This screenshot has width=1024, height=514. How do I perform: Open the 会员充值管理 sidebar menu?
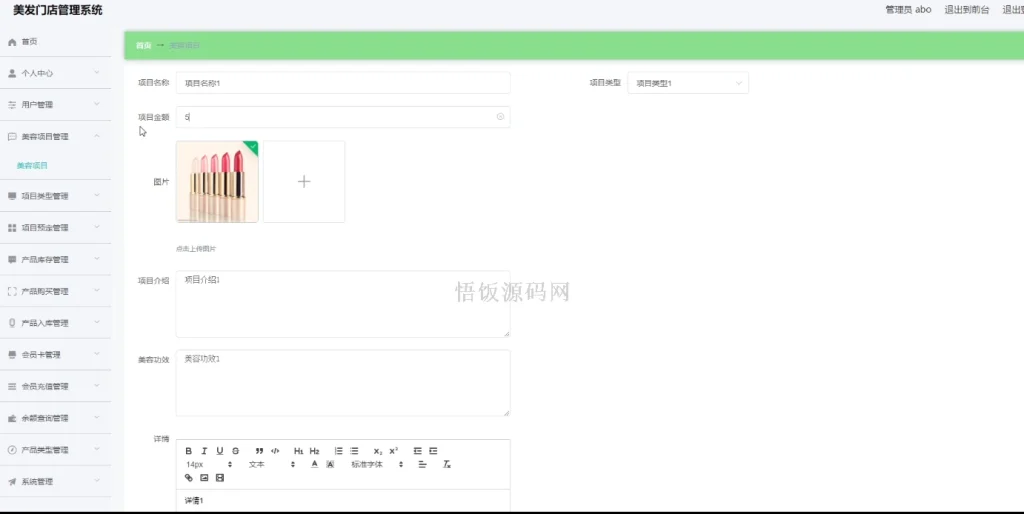(x=56, y=386)
